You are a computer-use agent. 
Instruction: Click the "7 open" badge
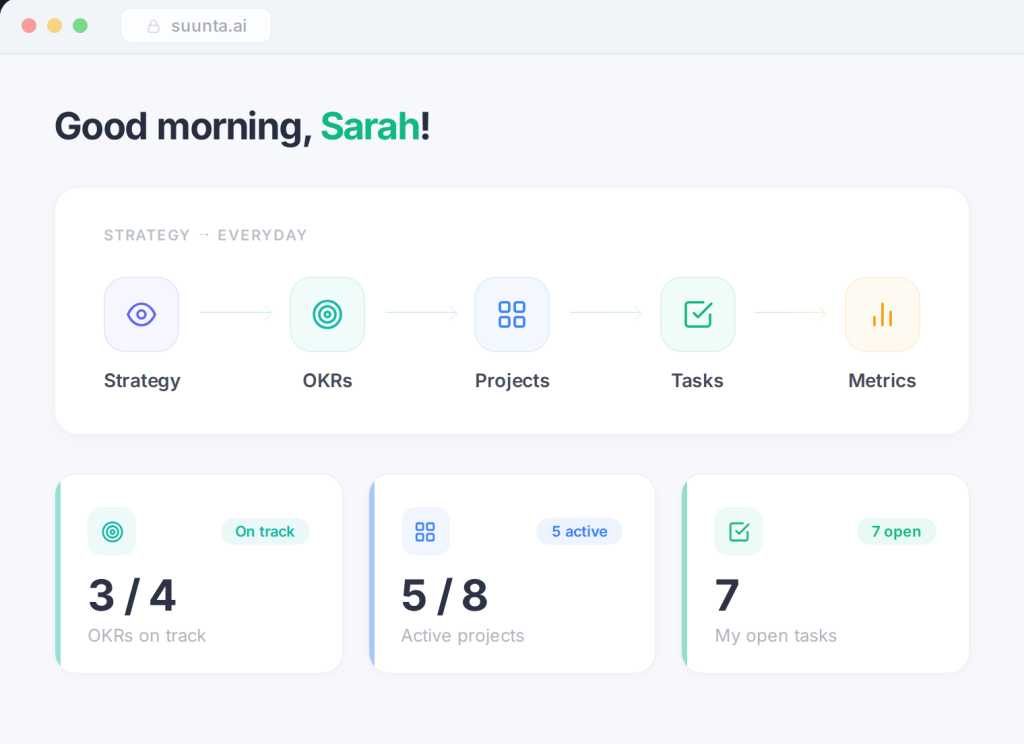click(x=896, y=531)
